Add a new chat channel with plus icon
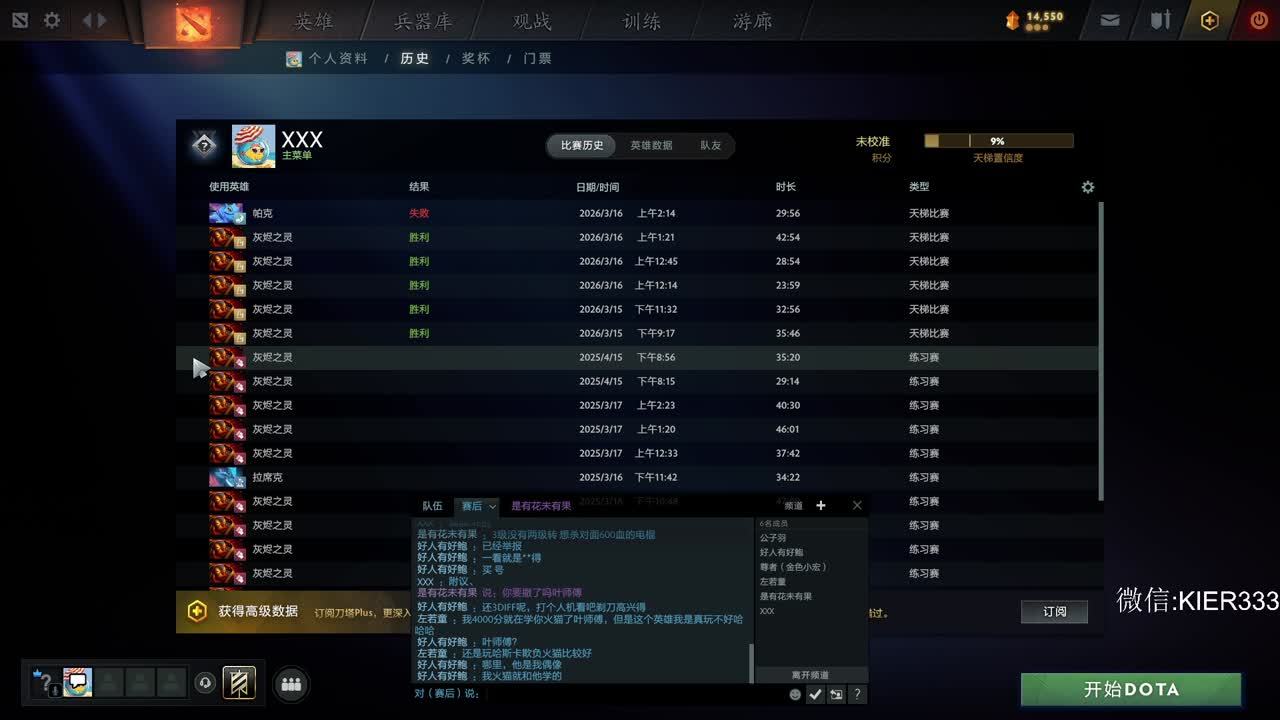1280x720 pixels. coord(821,506)
